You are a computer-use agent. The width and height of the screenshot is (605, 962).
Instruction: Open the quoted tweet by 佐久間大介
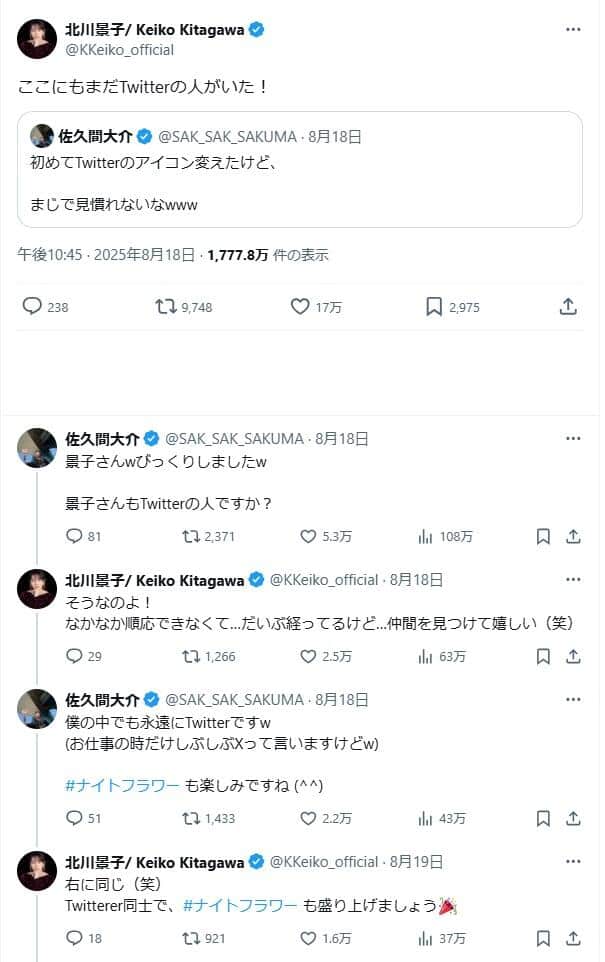click(x=300, y=168)
